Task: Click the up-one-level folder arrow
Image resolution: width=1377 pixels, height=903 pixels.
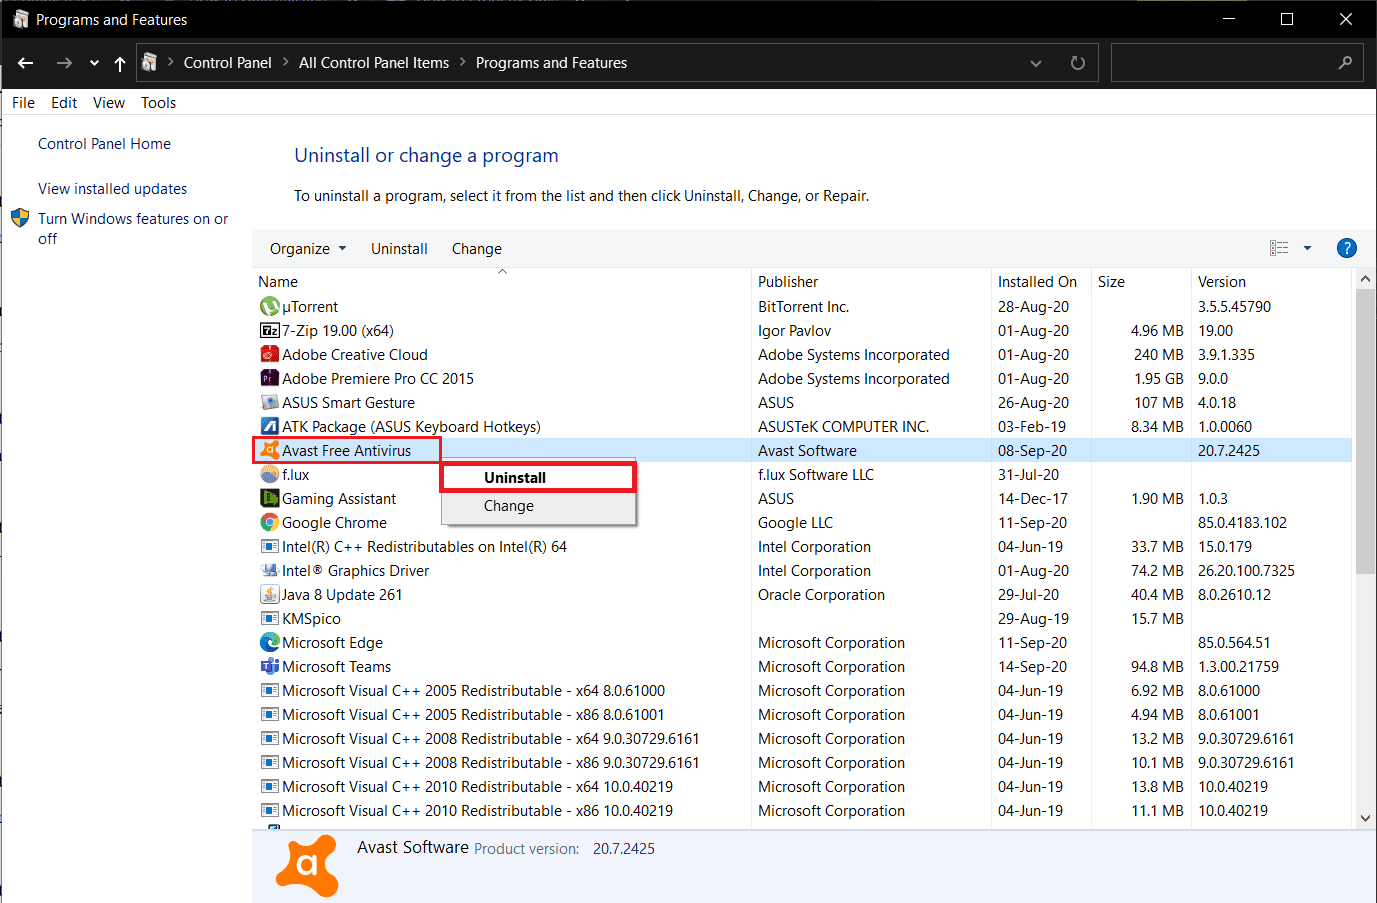Action: [x=119, y=62]
